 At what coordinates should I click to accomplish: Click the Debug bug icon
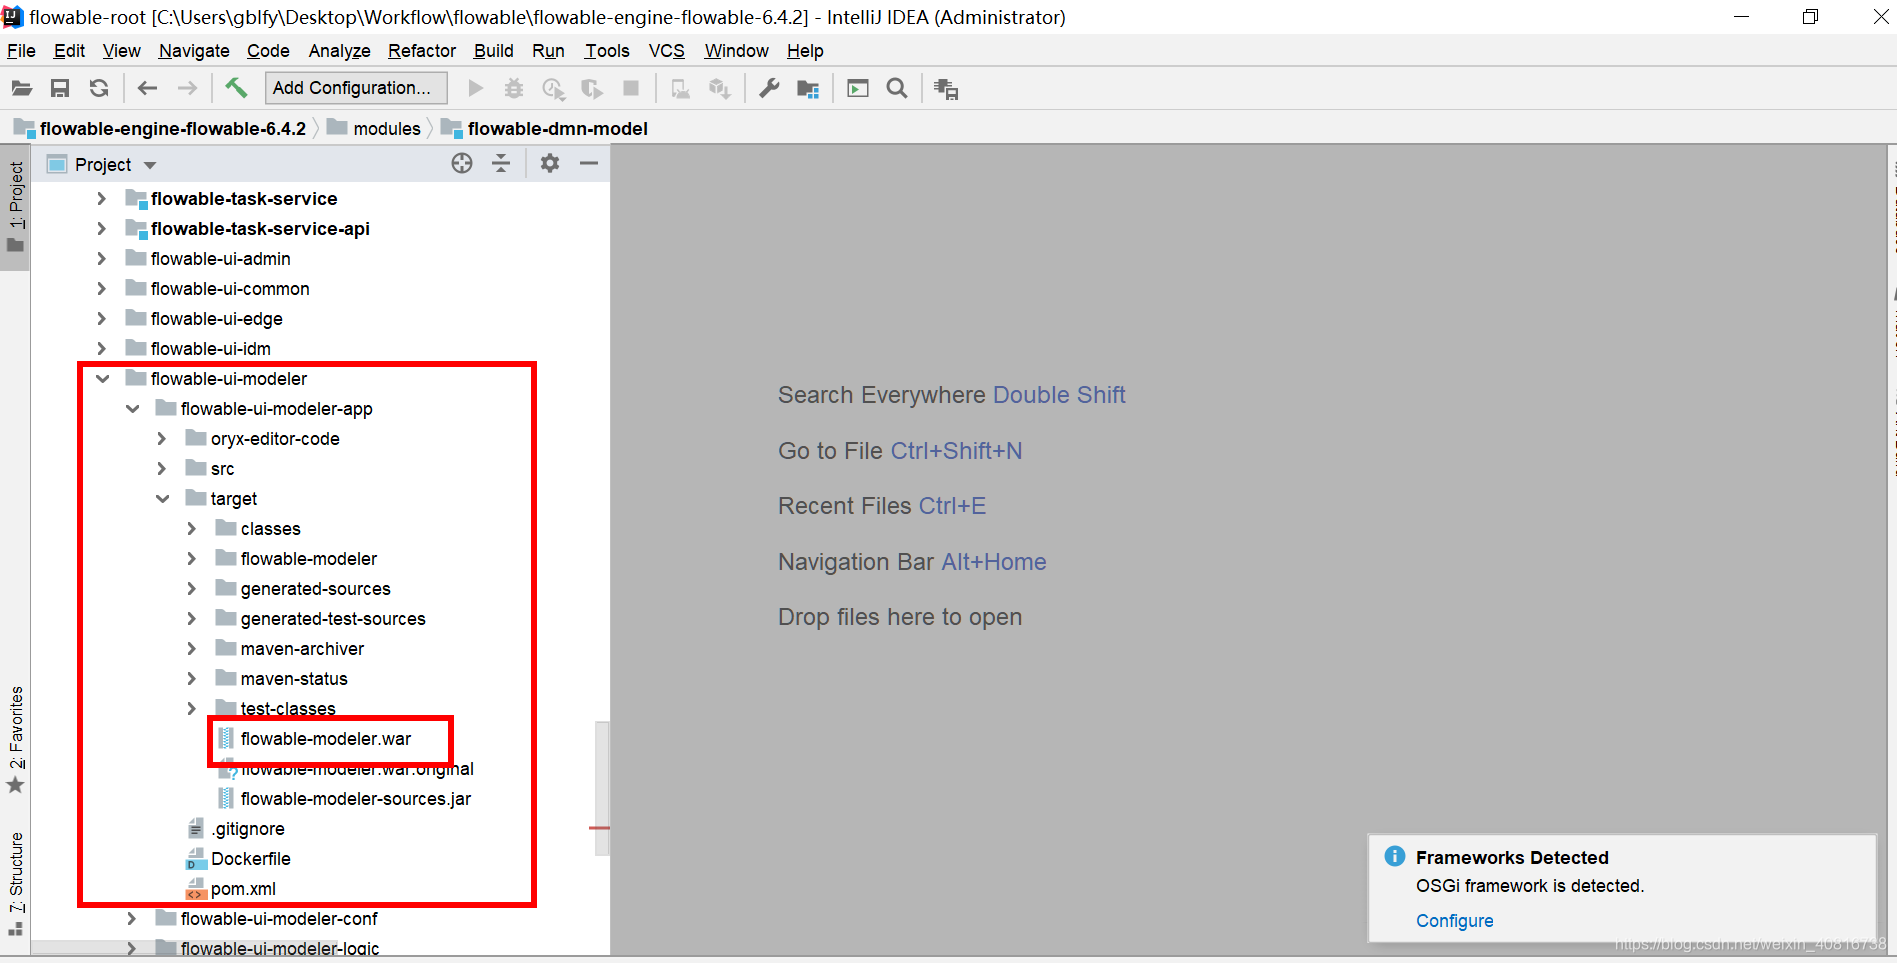[514, 89]
